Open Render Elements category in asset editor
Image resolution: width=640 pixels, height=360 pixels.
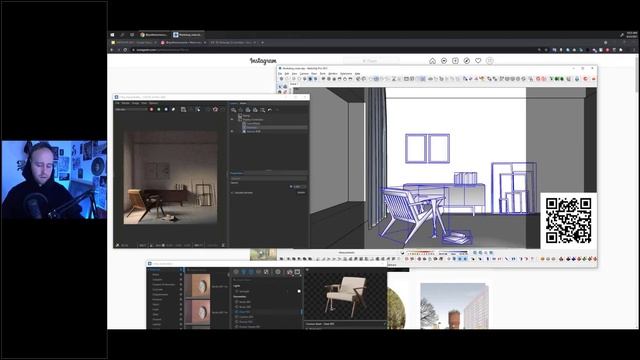(x=259, y=272)
